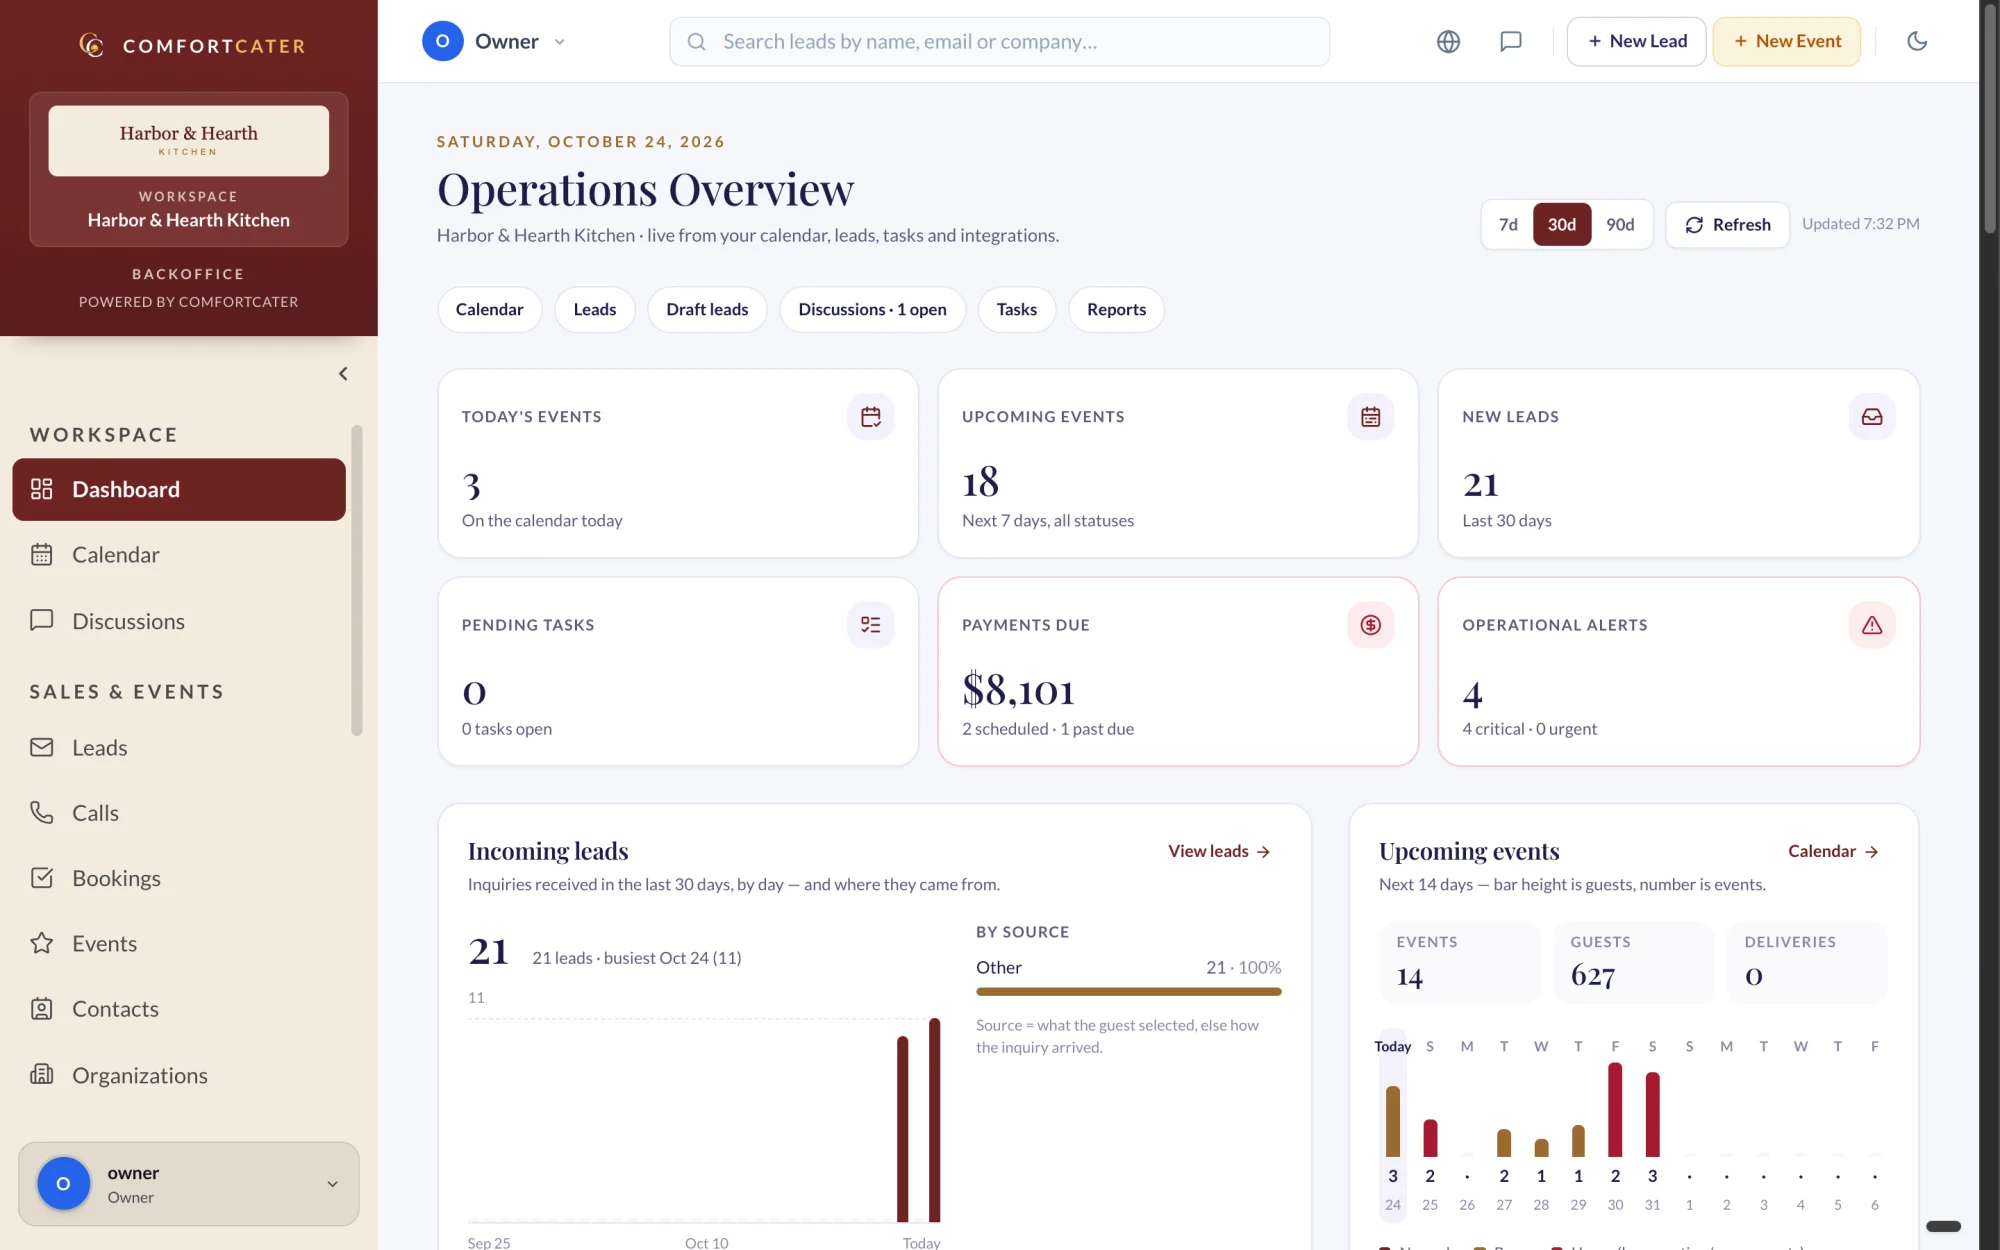Click the Upcoming Events calendar icon
Viewport: 2000px width, 1250px height.
(1370, 417)
